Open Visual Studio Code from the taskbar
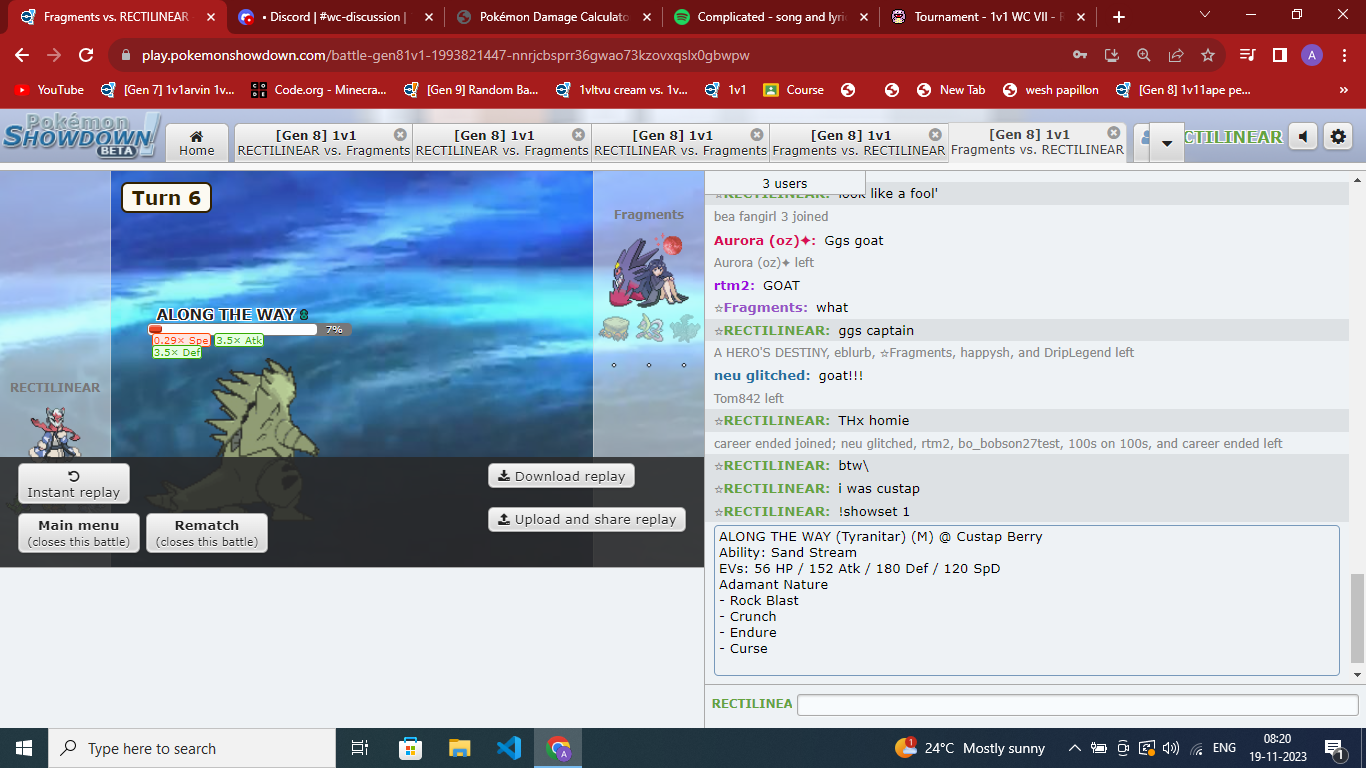This screenshot has height=768, width=1366. [509, 748]
